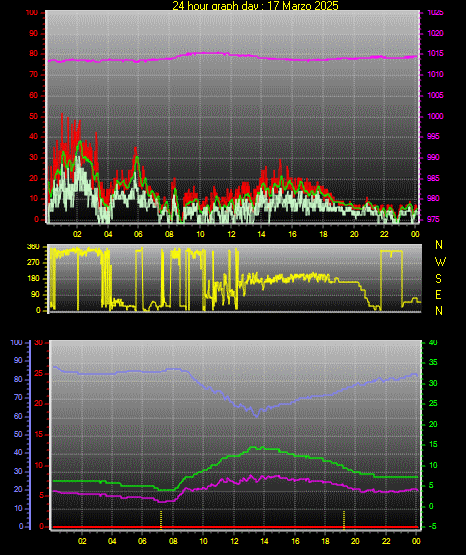The width and height of the screenshot is (466, 555).
Task: Select the 180 label on the wind direction axis
Action: coord(34,279)
